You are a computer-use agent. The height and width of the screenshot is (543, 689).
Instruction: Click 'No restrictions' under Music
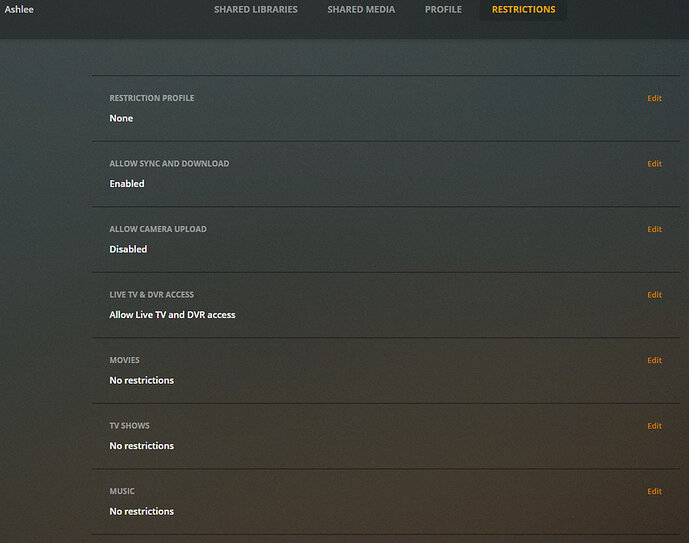[141, 511]
